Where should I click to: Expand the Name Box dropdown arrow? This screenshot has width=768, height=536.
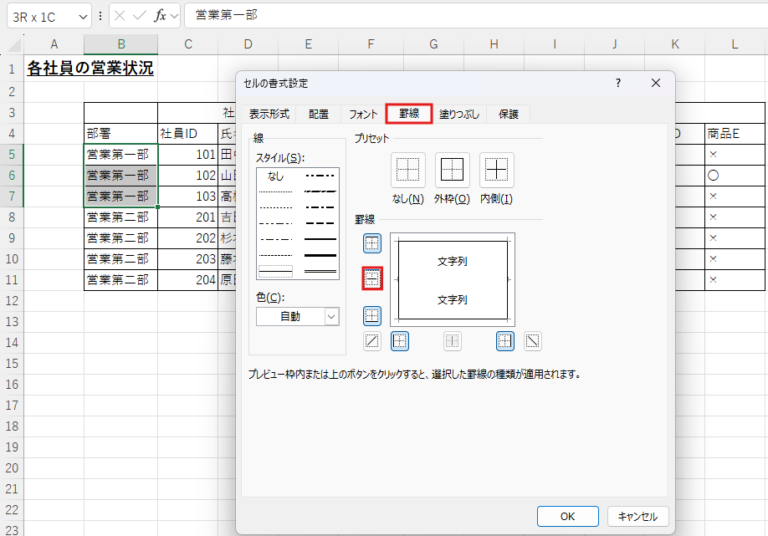tap(81, 16)
